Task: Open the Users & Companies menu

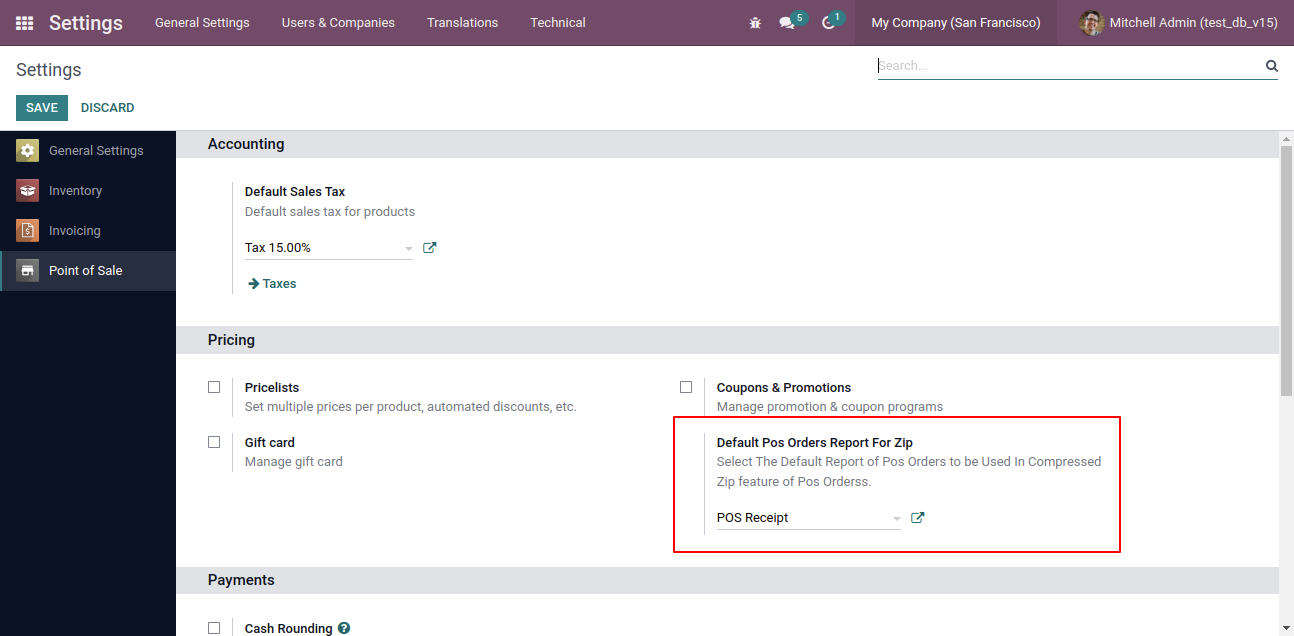Action: click(338, 22)
